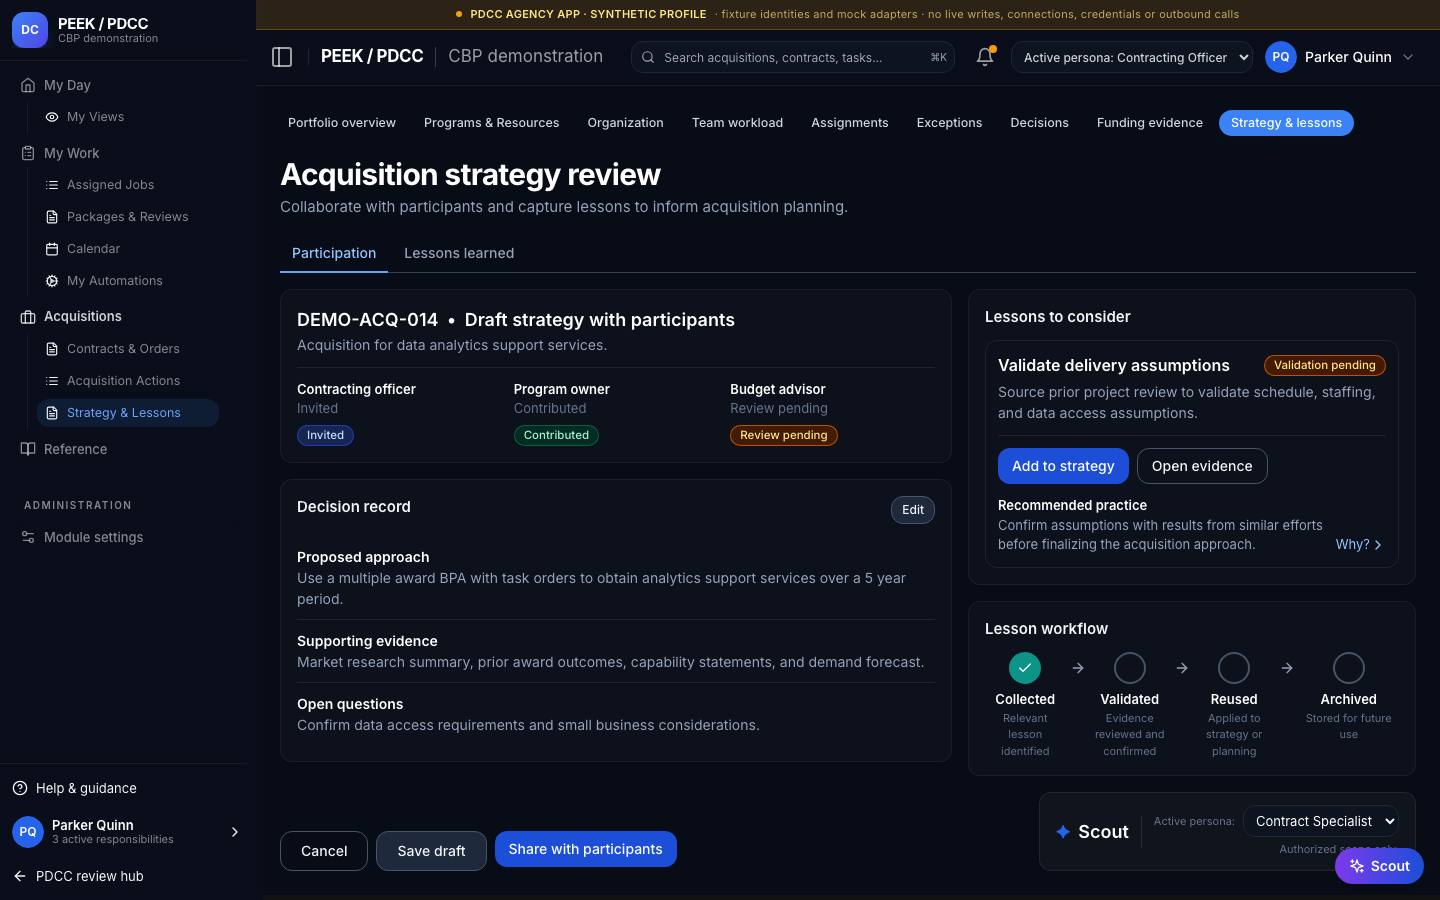Click the DC app logo badge
The height and width of the screenshot is (900, 1440).
point(30,30)
